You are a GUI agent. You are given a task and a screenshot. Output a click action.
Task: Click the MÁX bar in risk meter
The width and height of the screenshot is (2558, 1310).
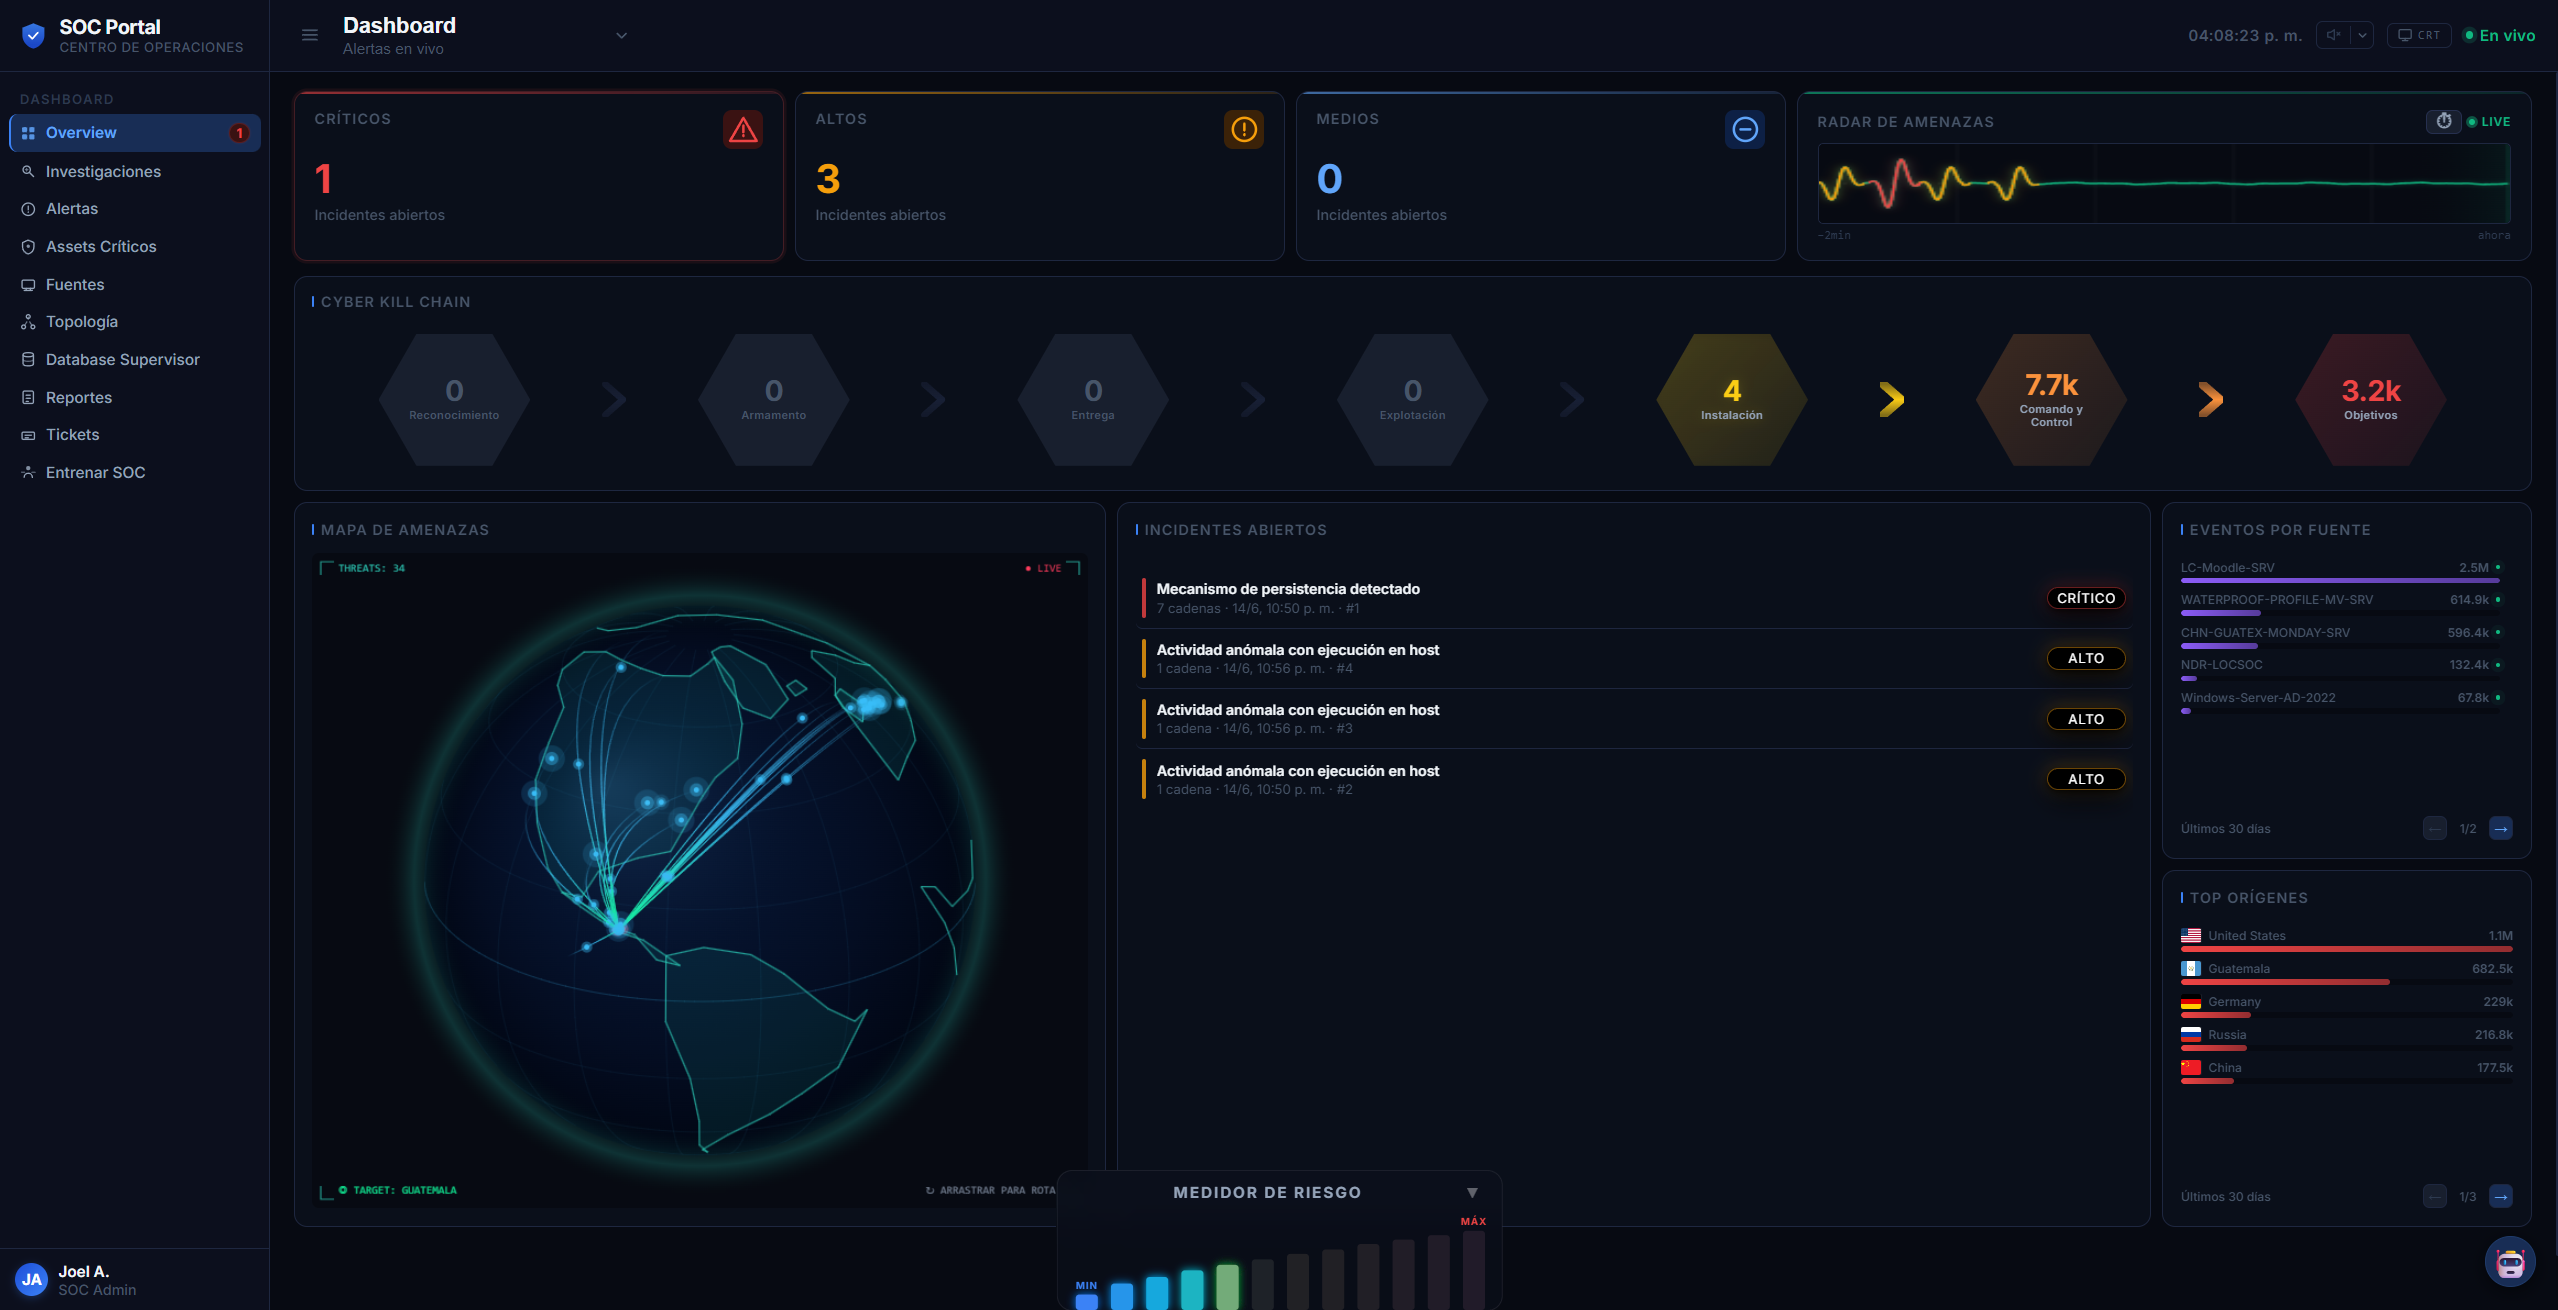click(1474, 1268)
